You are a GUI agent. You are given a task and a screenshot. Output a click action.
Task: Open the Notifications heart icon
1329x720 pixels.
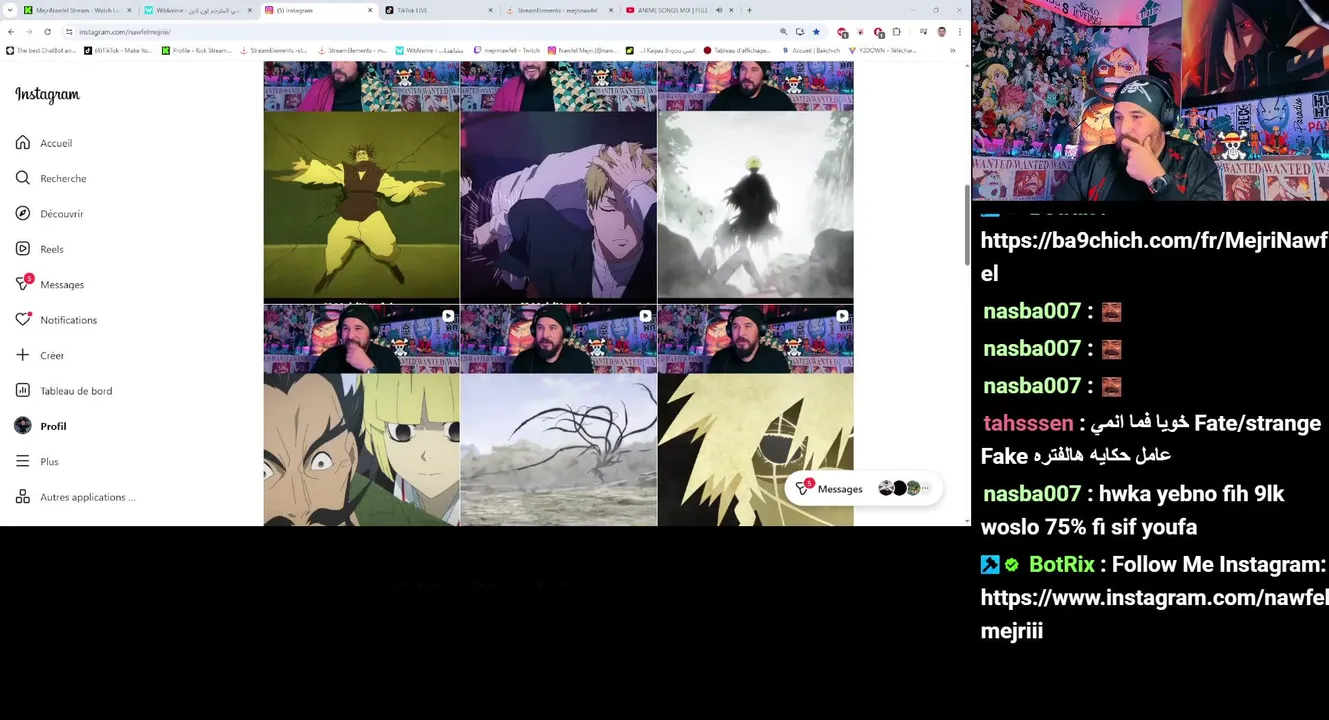22,320
